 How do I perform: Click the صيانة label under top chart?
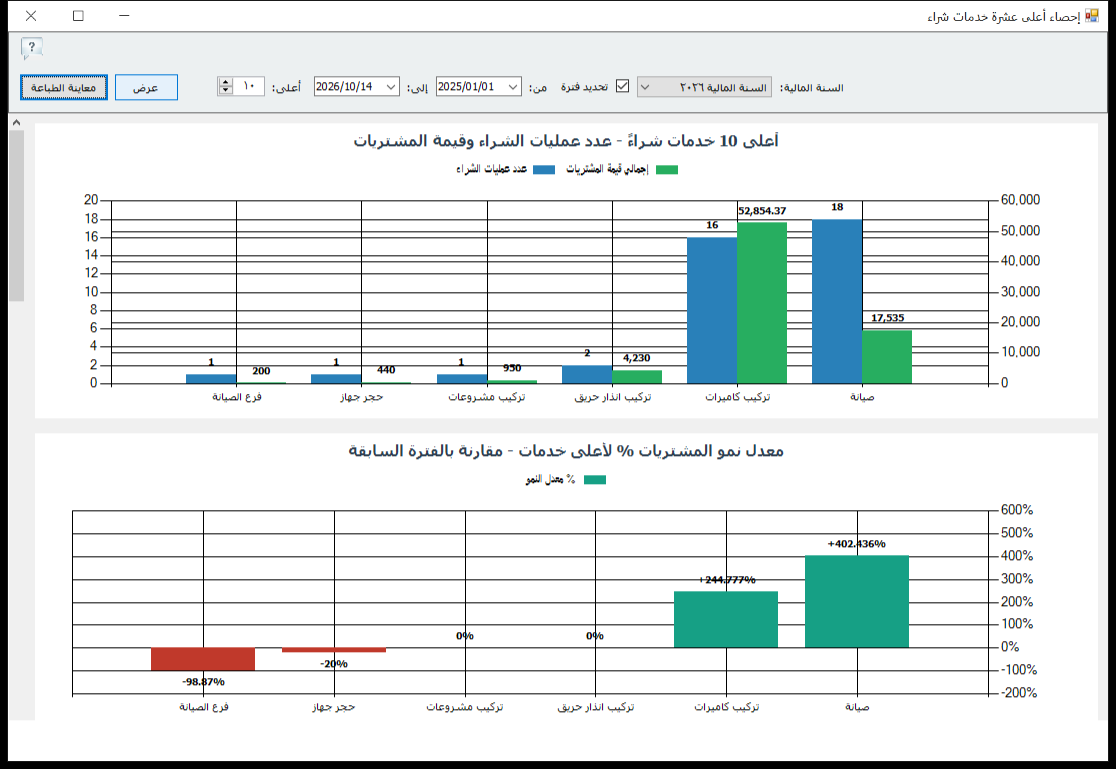point(862,397)
